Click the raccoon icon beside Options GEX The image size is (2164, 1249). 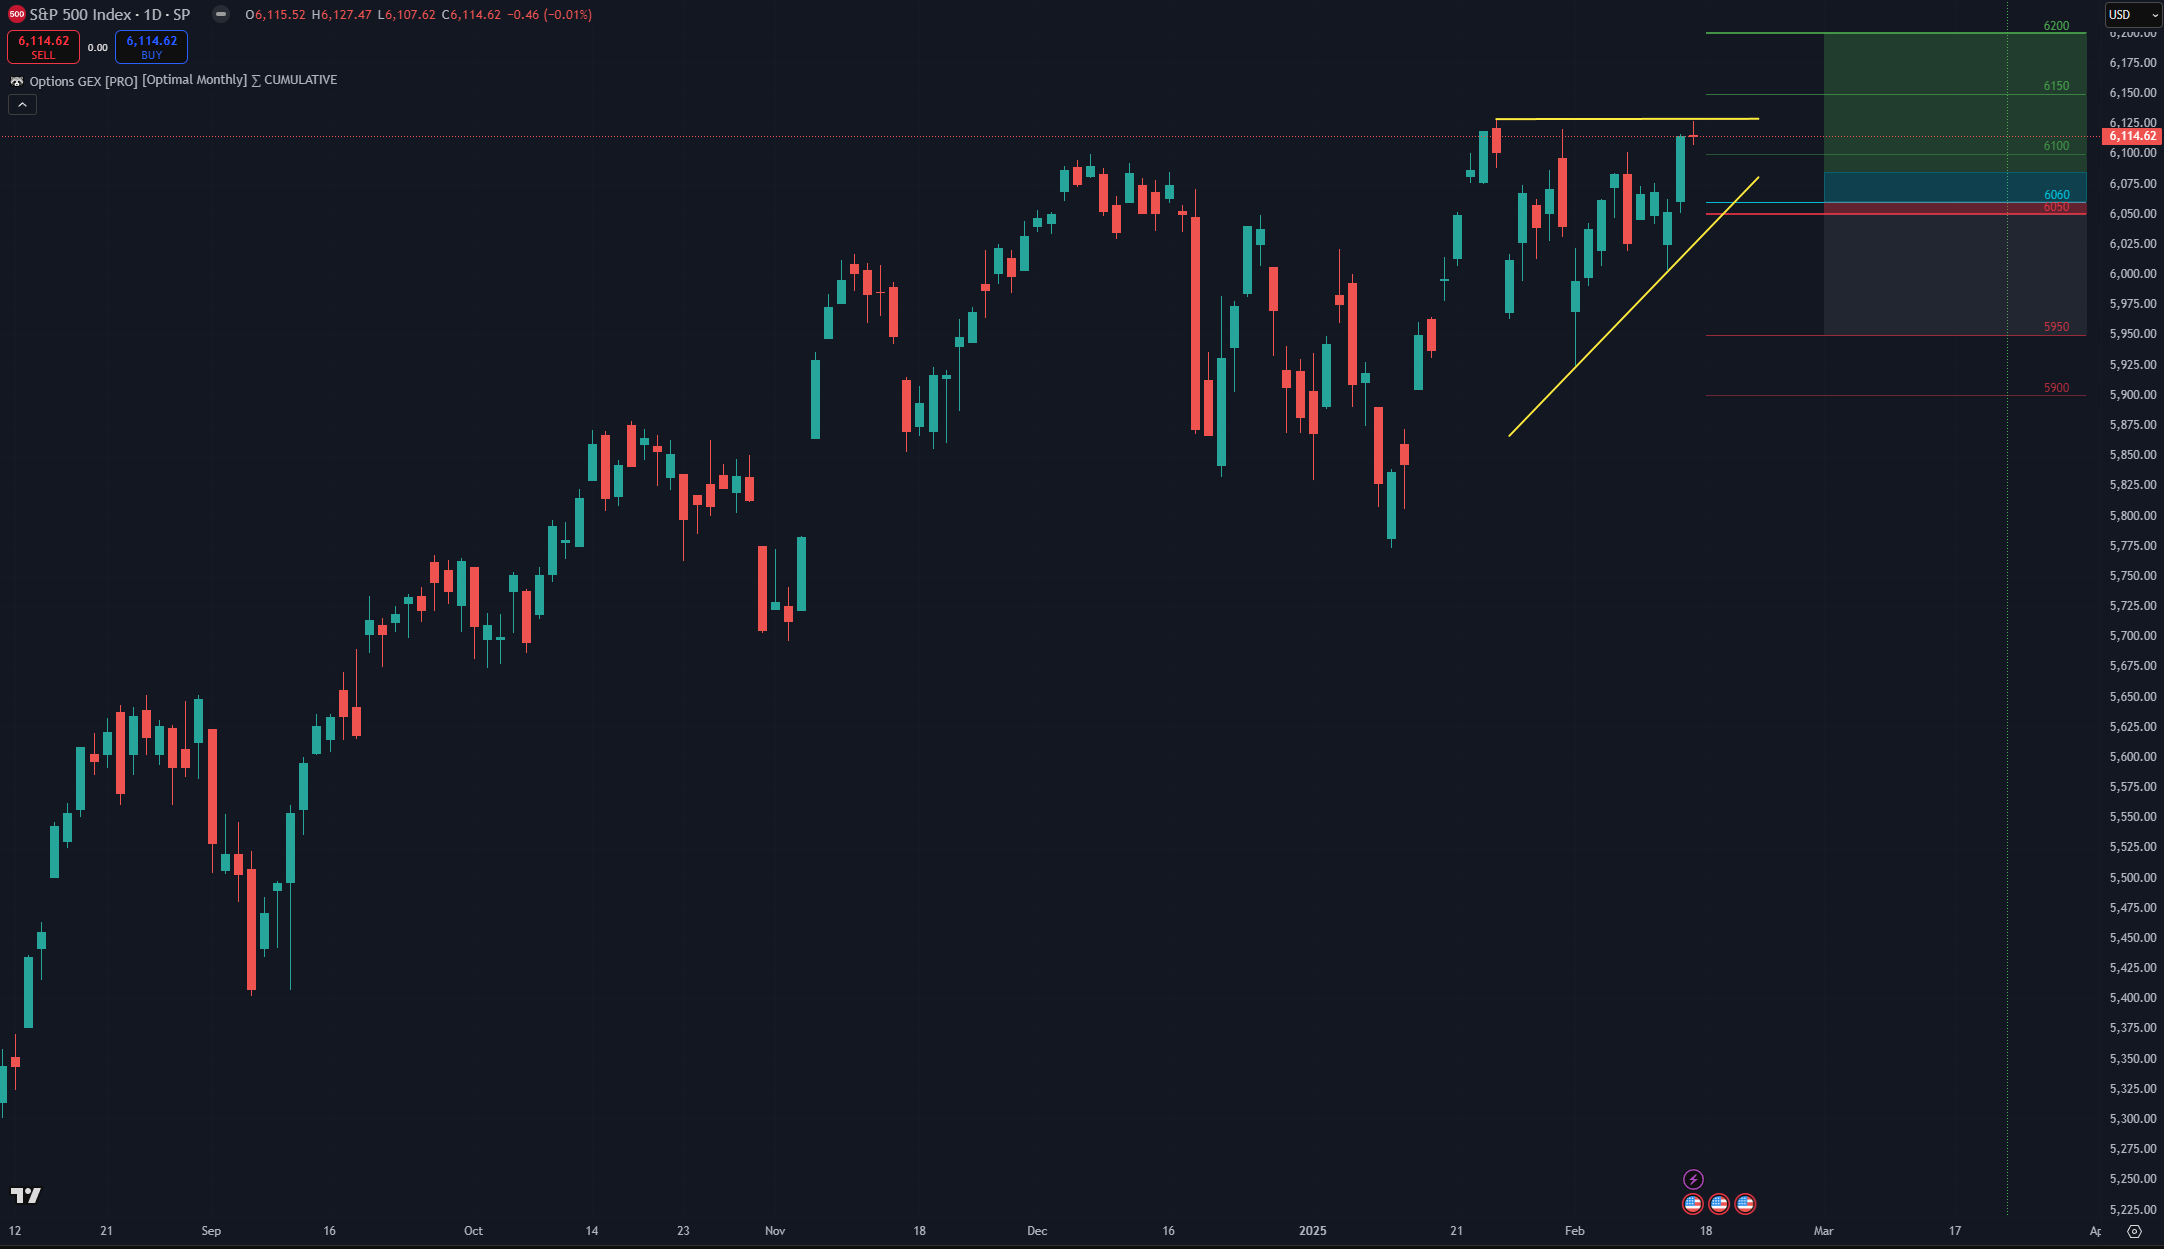[x=16, y=81]
